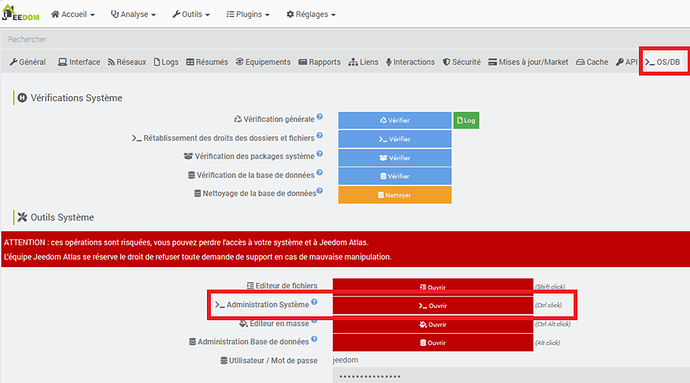Click the terminal icon beside Rétablissement des droits
This screenshot has height=383, width=690.
tap(136, 138)
